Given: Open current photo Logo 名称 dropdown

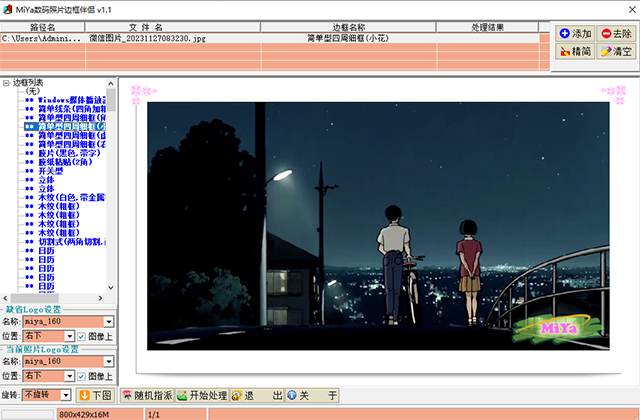Looking at the screenshot, I should [109, 362].
